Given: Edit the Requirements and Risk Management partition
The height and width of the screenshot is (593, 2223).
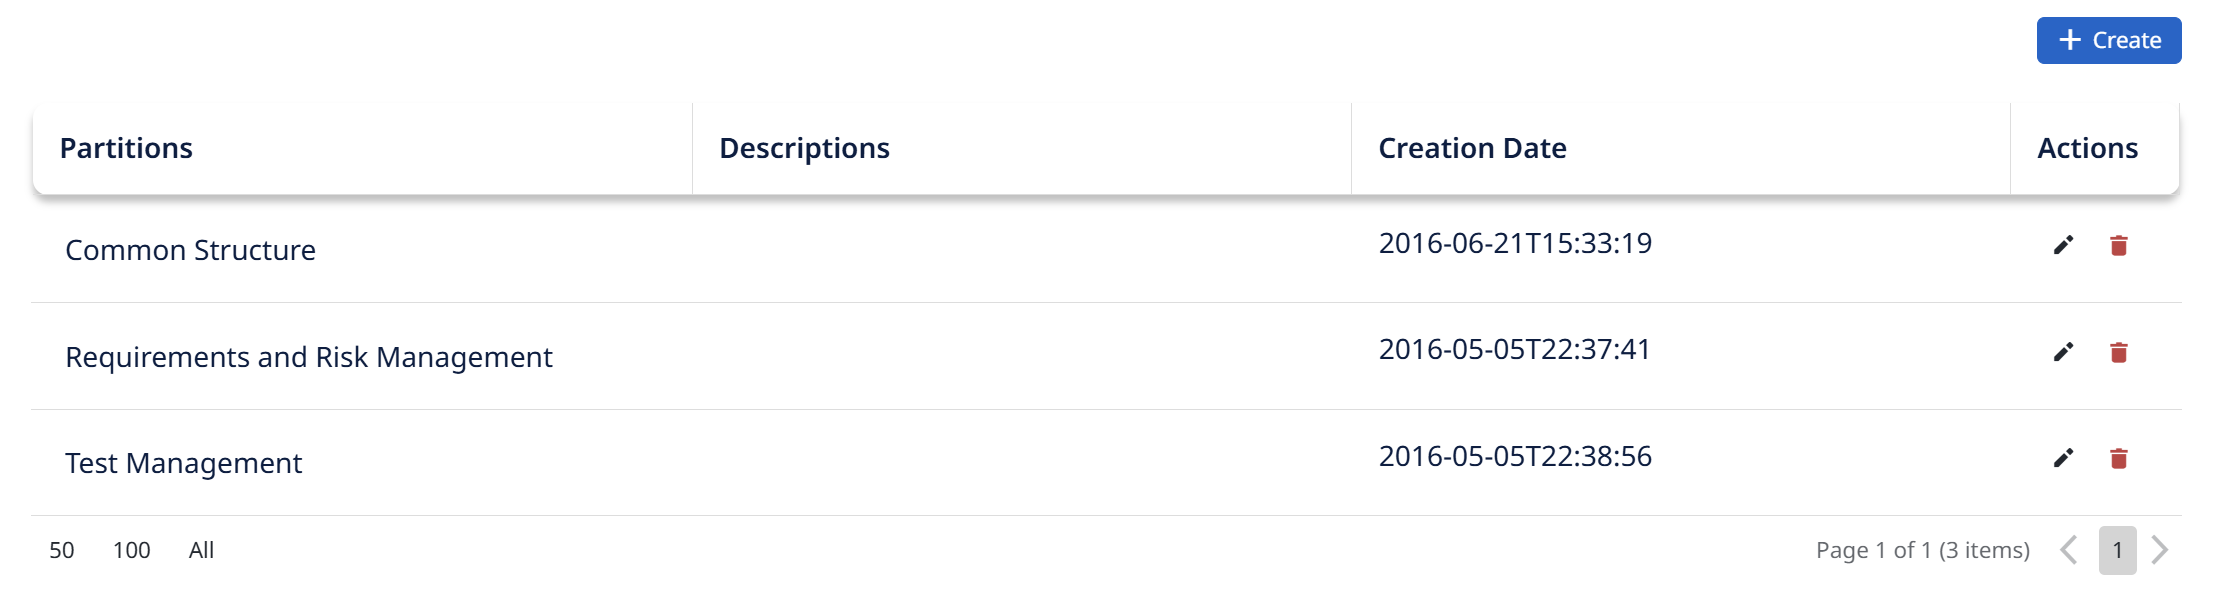Looking at the screenshot, I should click(x=2063, y=352).
